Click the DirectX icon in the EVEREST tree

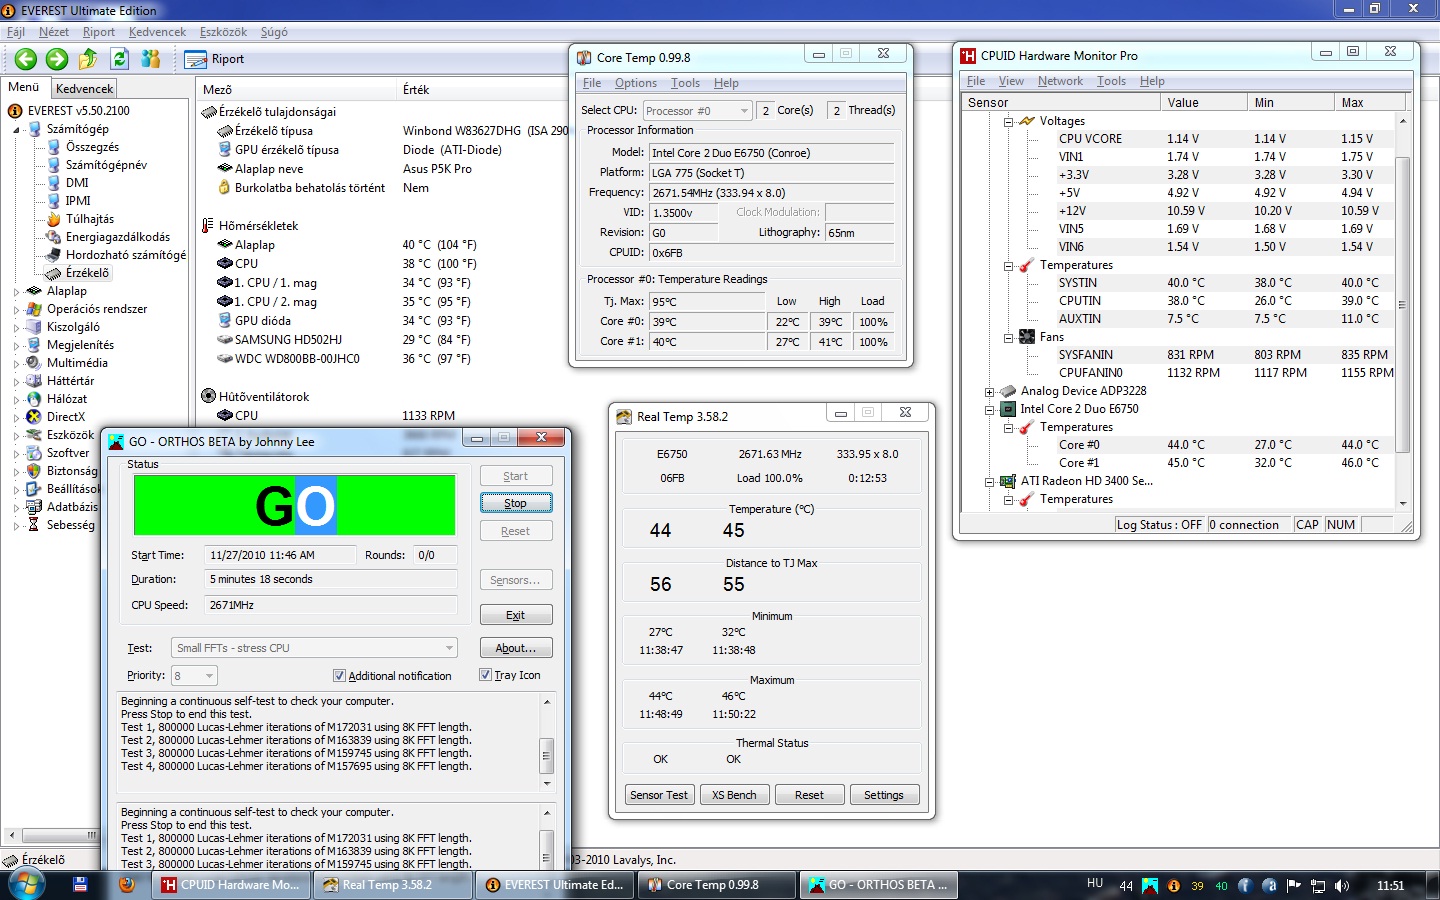coord(35,417)
